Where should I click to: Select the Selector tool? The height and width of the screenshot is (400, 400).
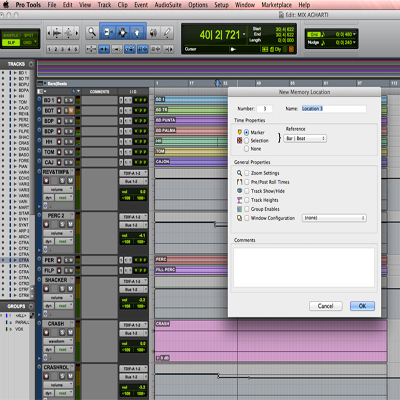coord(122,32)
